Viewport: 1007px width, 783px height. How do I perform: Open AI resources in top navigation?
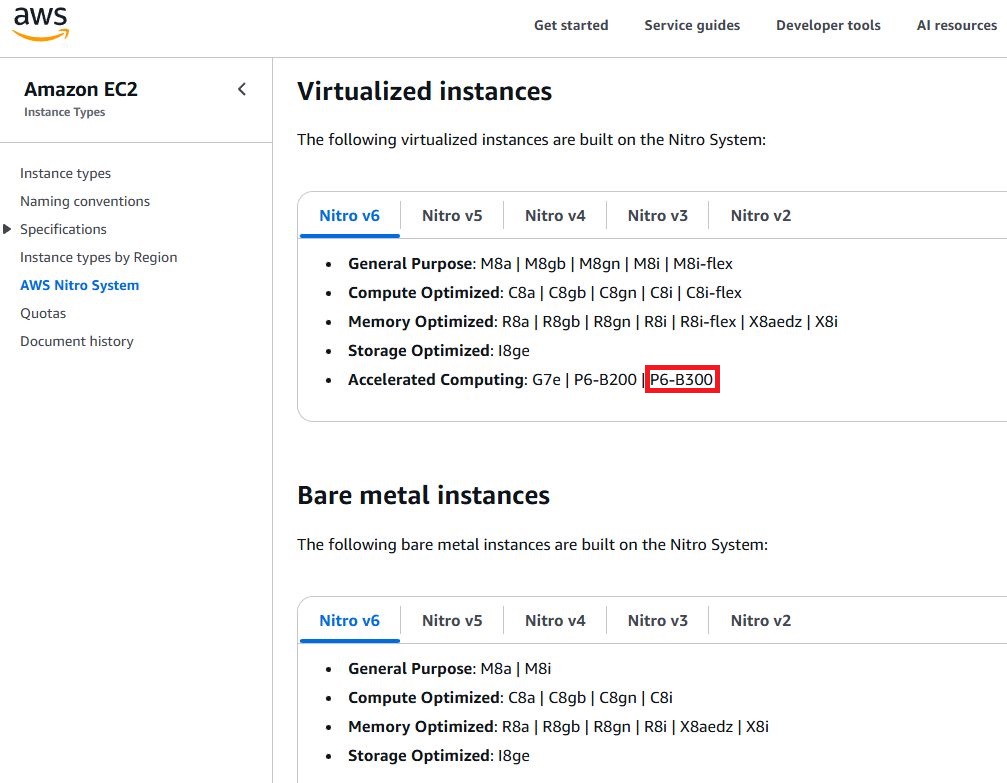tap(956, 25)
